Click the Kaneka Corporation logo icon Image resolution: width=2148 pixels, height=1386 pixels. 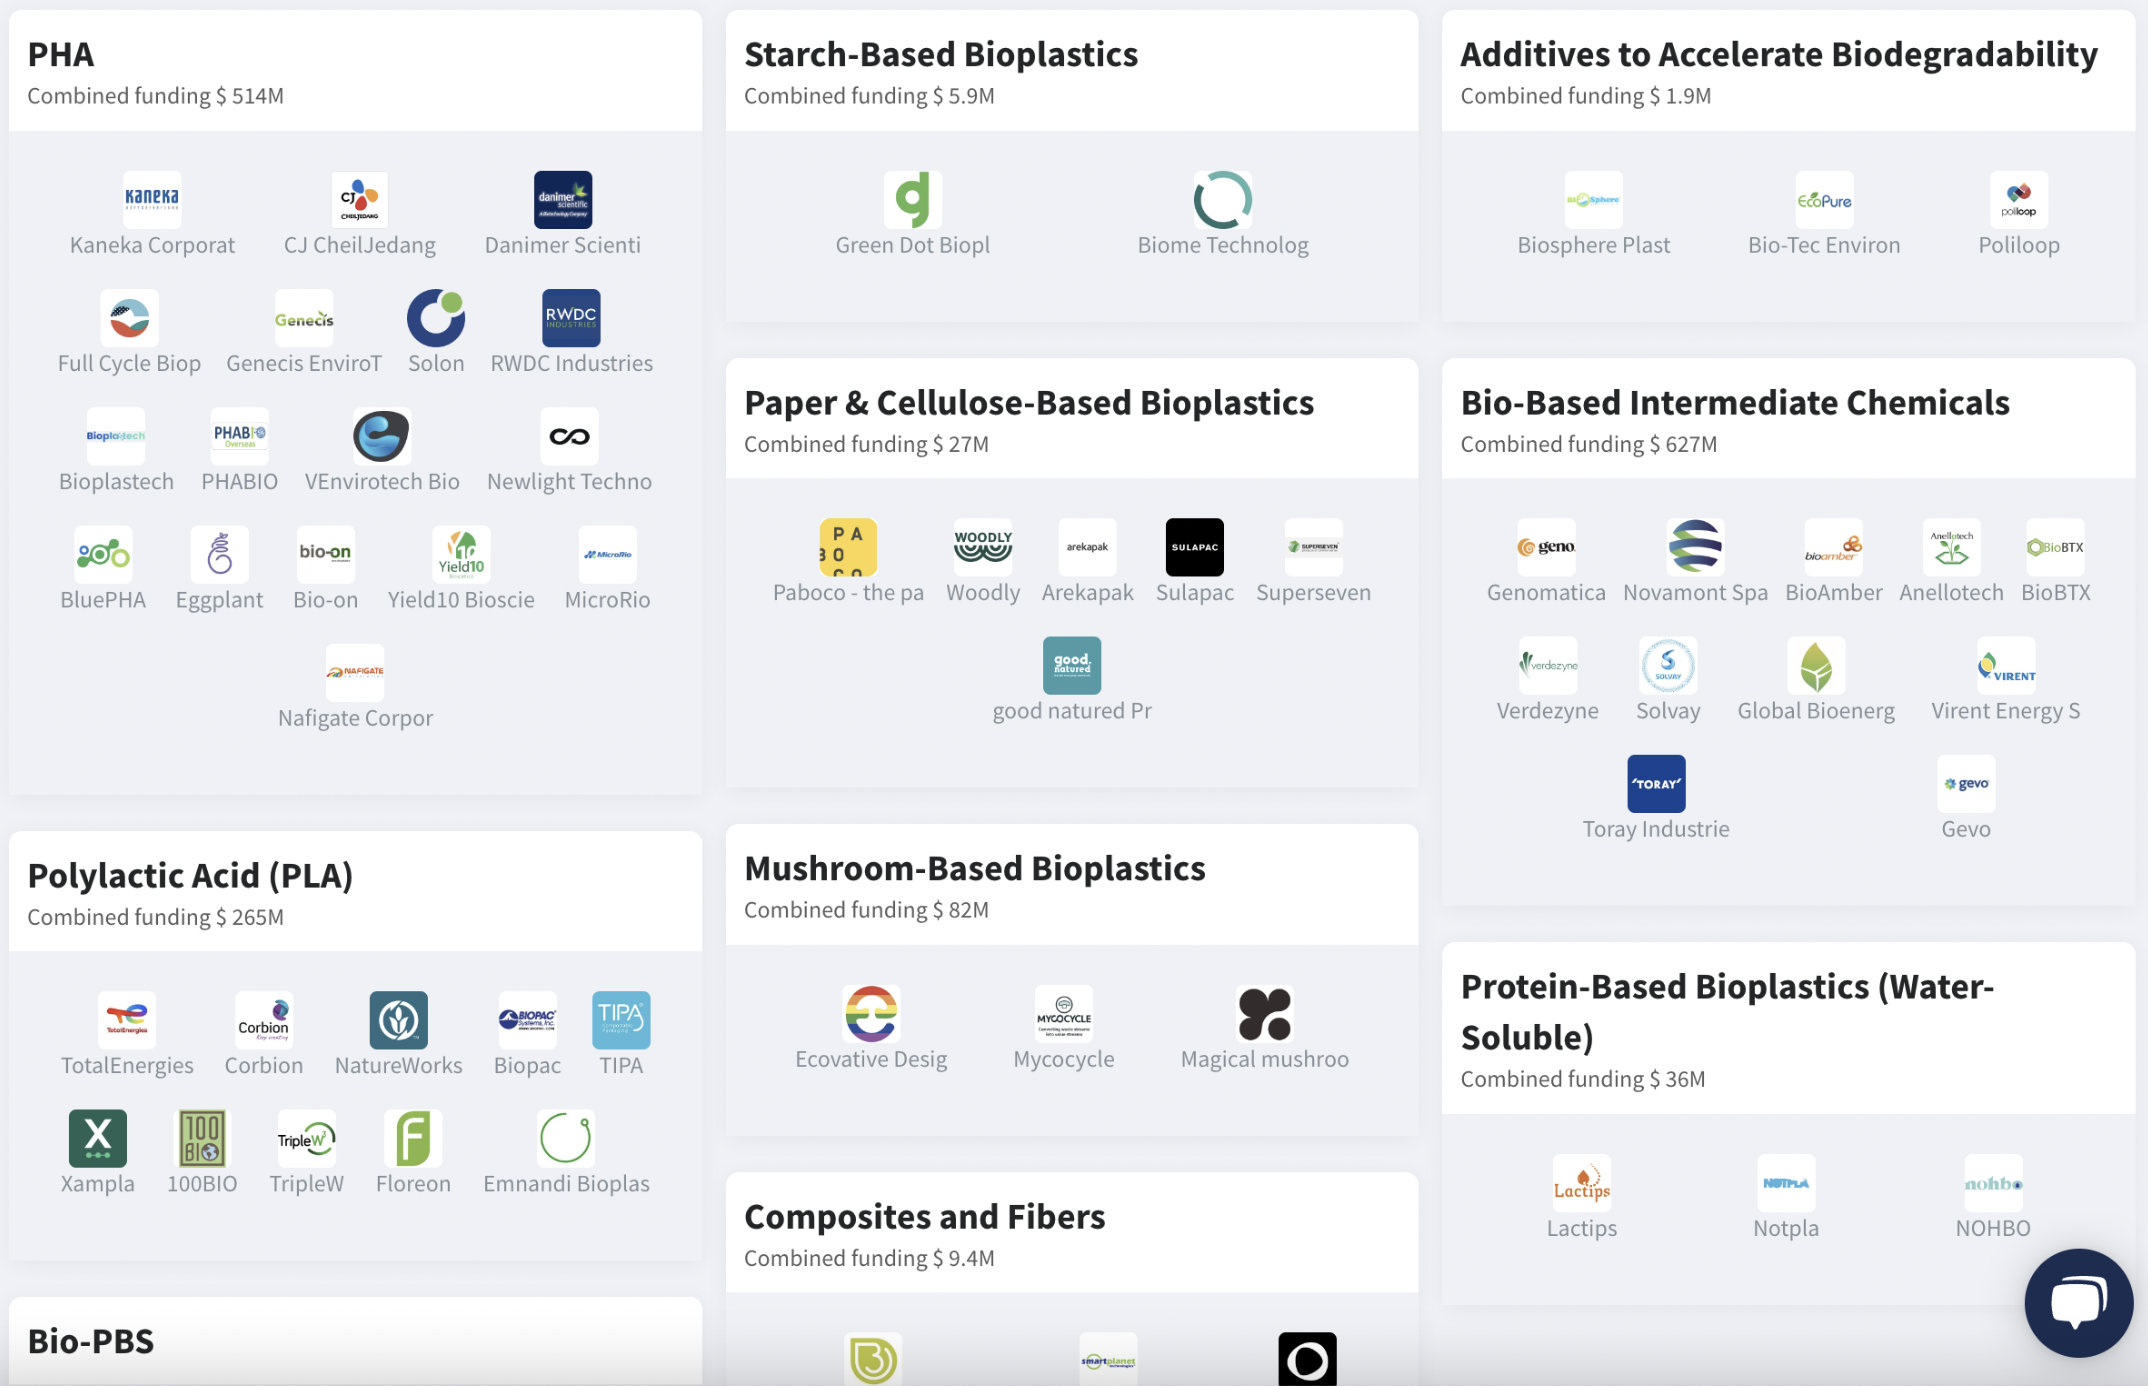coord(152,199)
